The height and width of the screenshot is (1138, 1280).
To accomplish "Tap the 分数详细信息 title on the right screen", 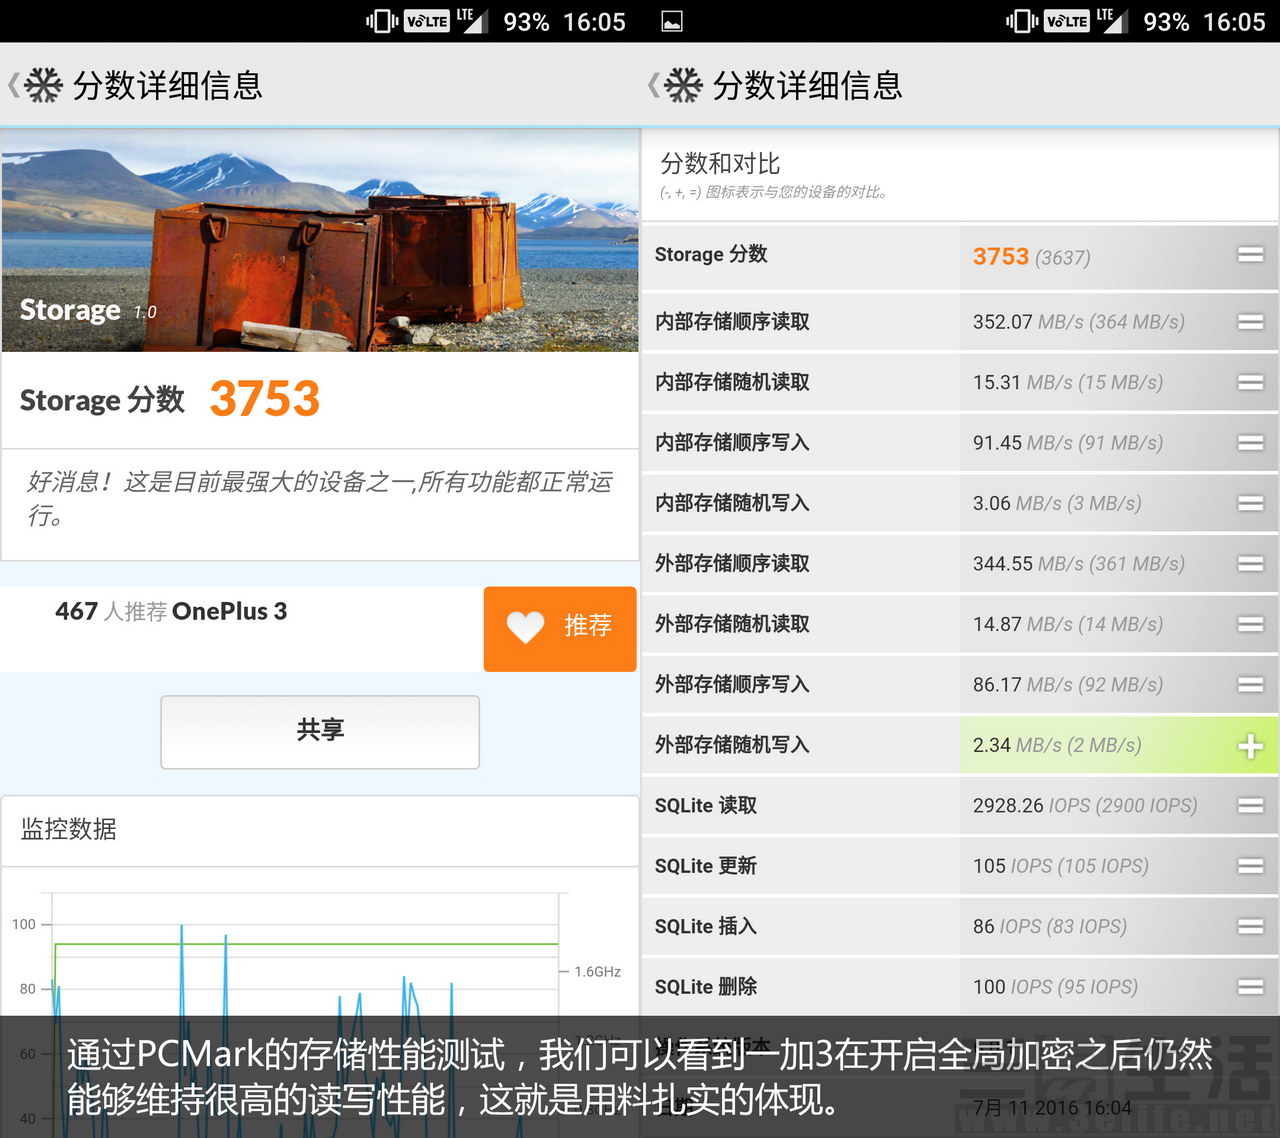I will pyautogui.click(x=807, y=86).
